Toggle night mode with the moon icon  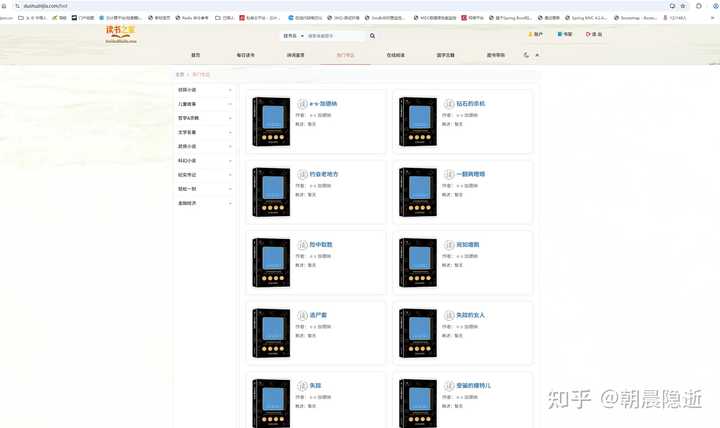526,55
